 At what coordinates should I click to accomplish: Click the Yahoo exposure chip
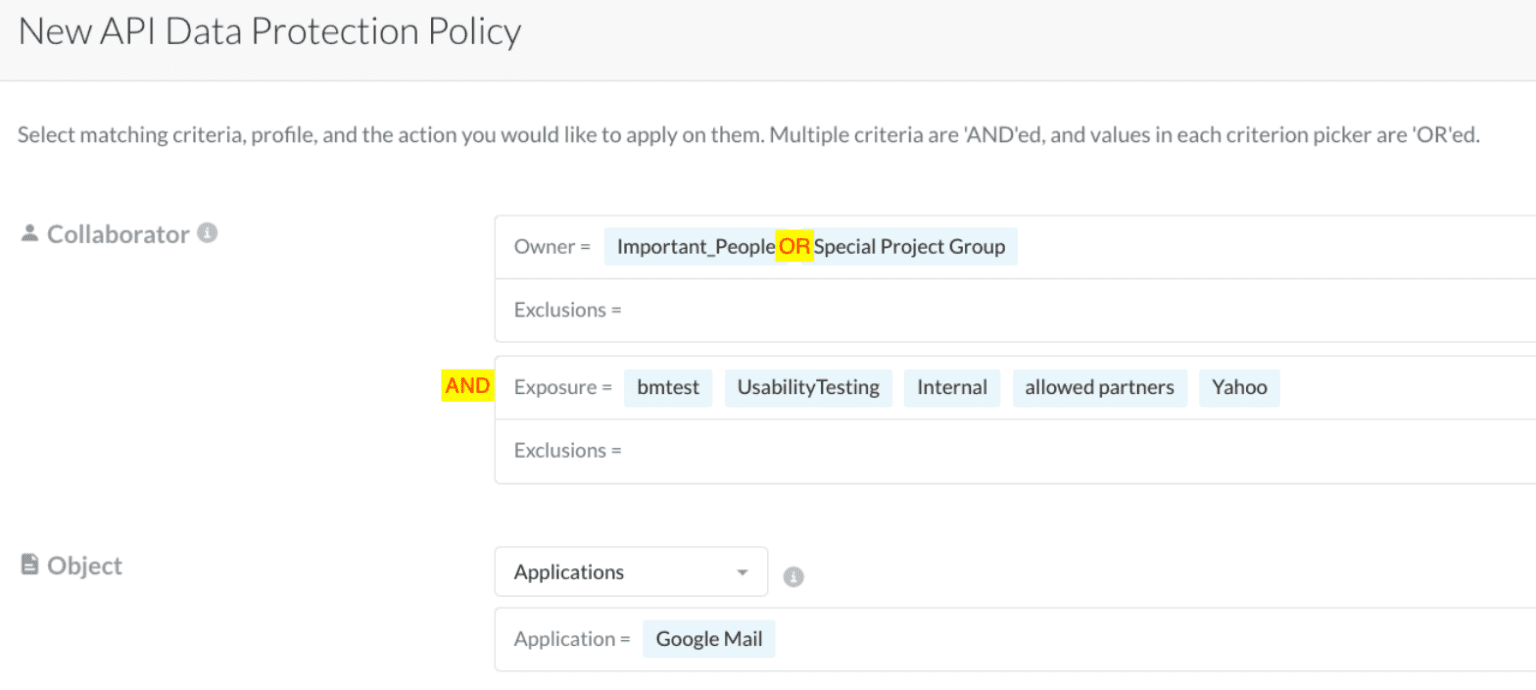[x=1239, y=387]
